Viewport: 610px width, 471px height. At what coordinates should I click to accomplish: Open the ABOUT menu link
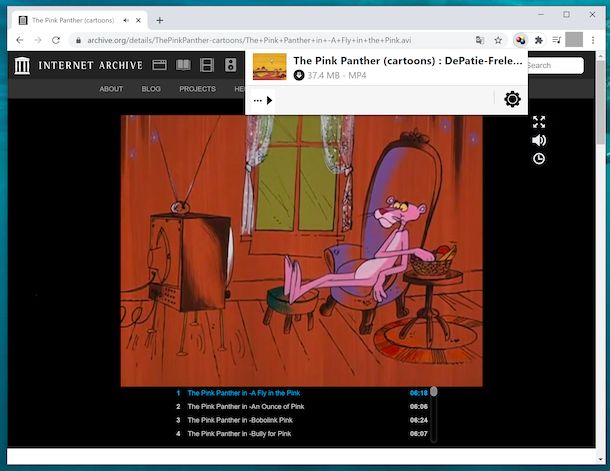click(111, 89)
